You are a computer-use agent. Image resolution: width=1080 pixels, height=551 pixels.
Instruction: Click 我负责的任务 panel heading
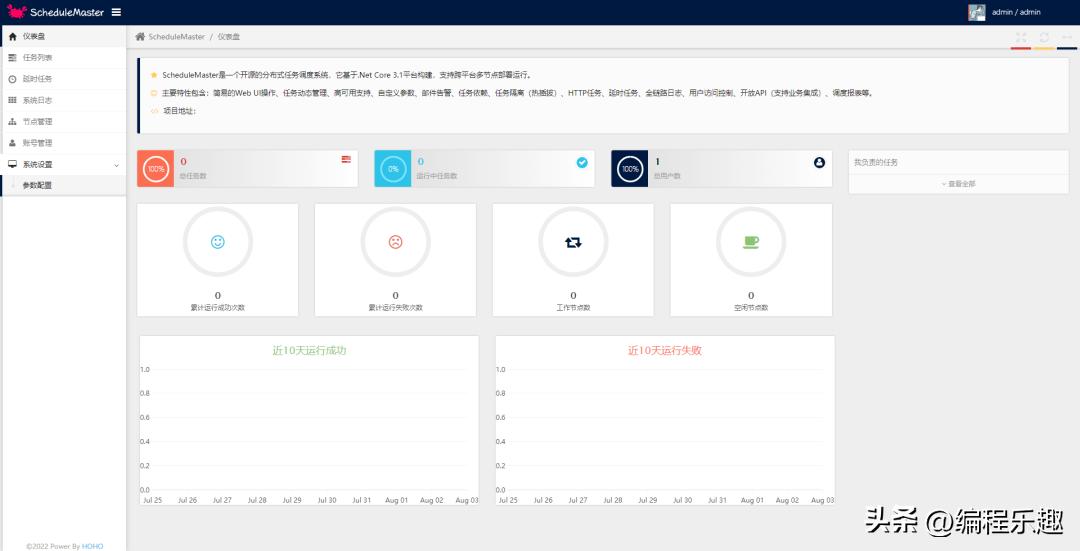pos(875,163)
